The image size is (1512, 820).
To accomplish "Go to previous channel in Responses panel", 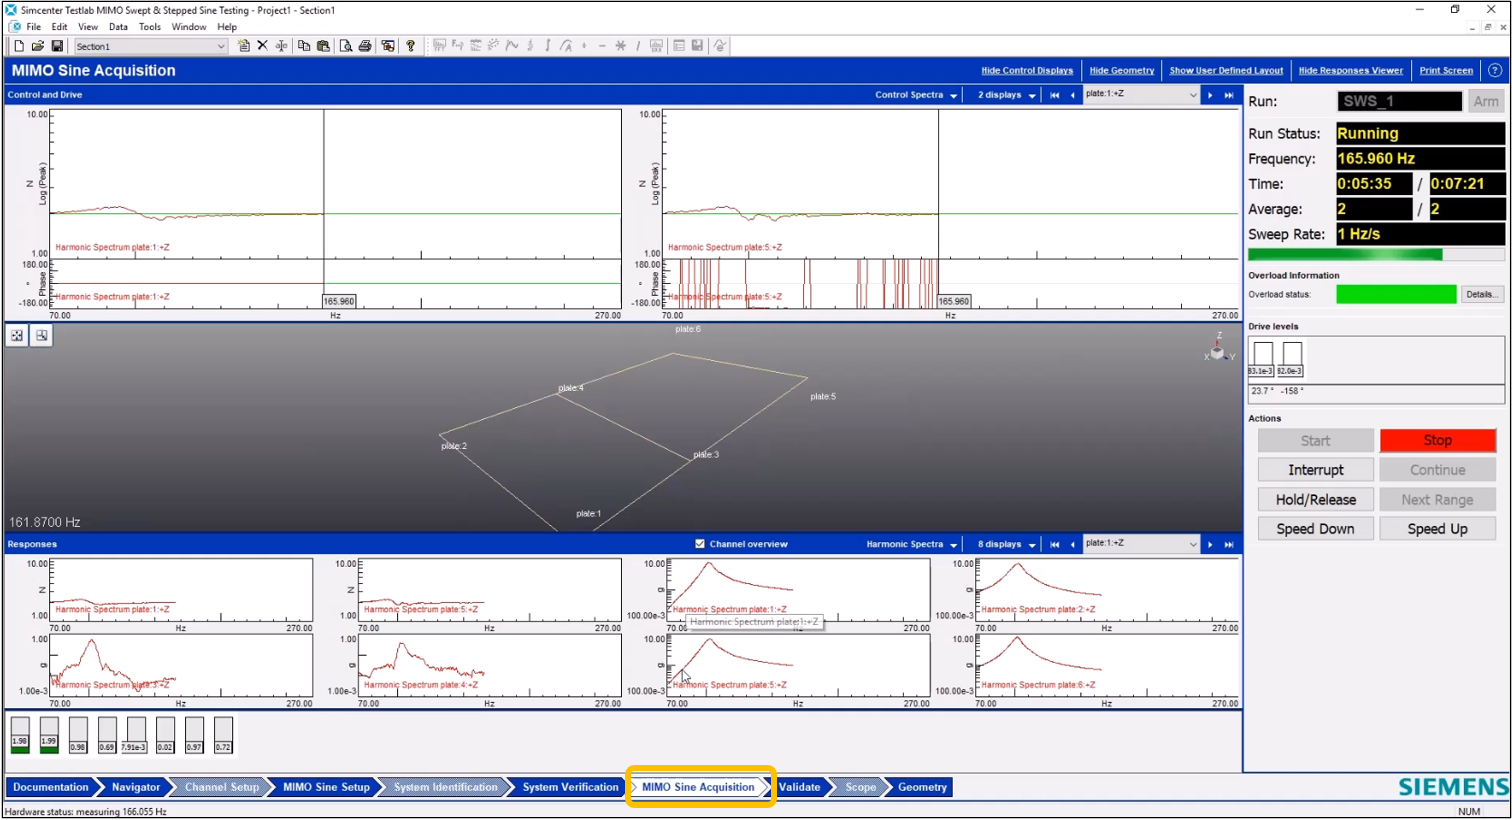I will tap(1073, 544).
